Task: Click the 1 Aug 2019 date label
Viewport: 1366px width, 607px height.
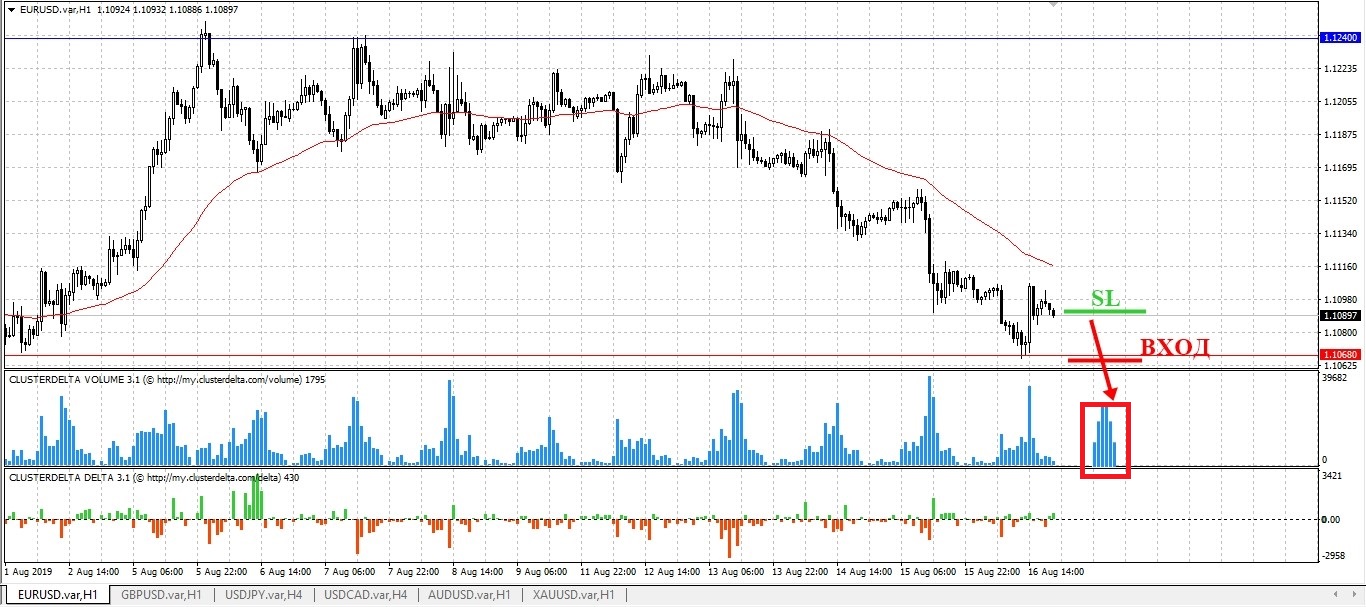Action: [x=28, y=573]
